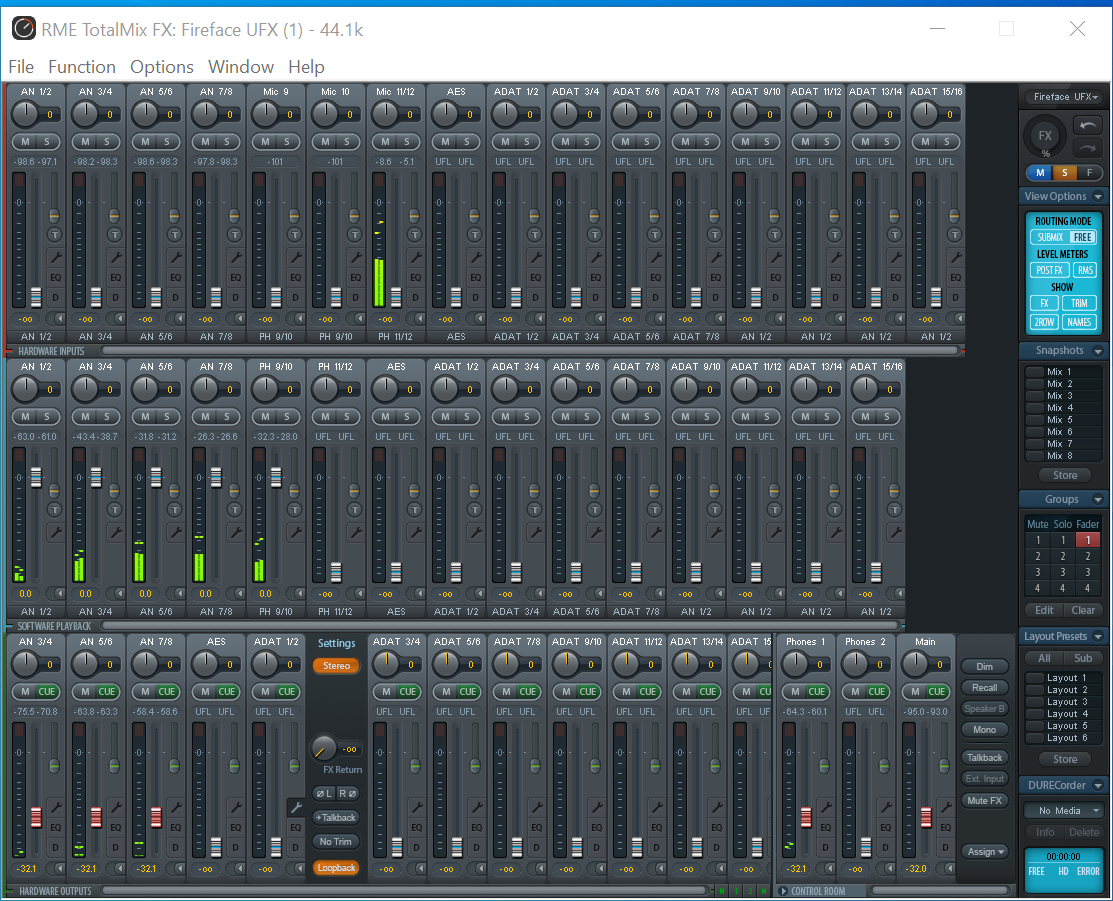Collapse the View Options section

point(1098,197)
